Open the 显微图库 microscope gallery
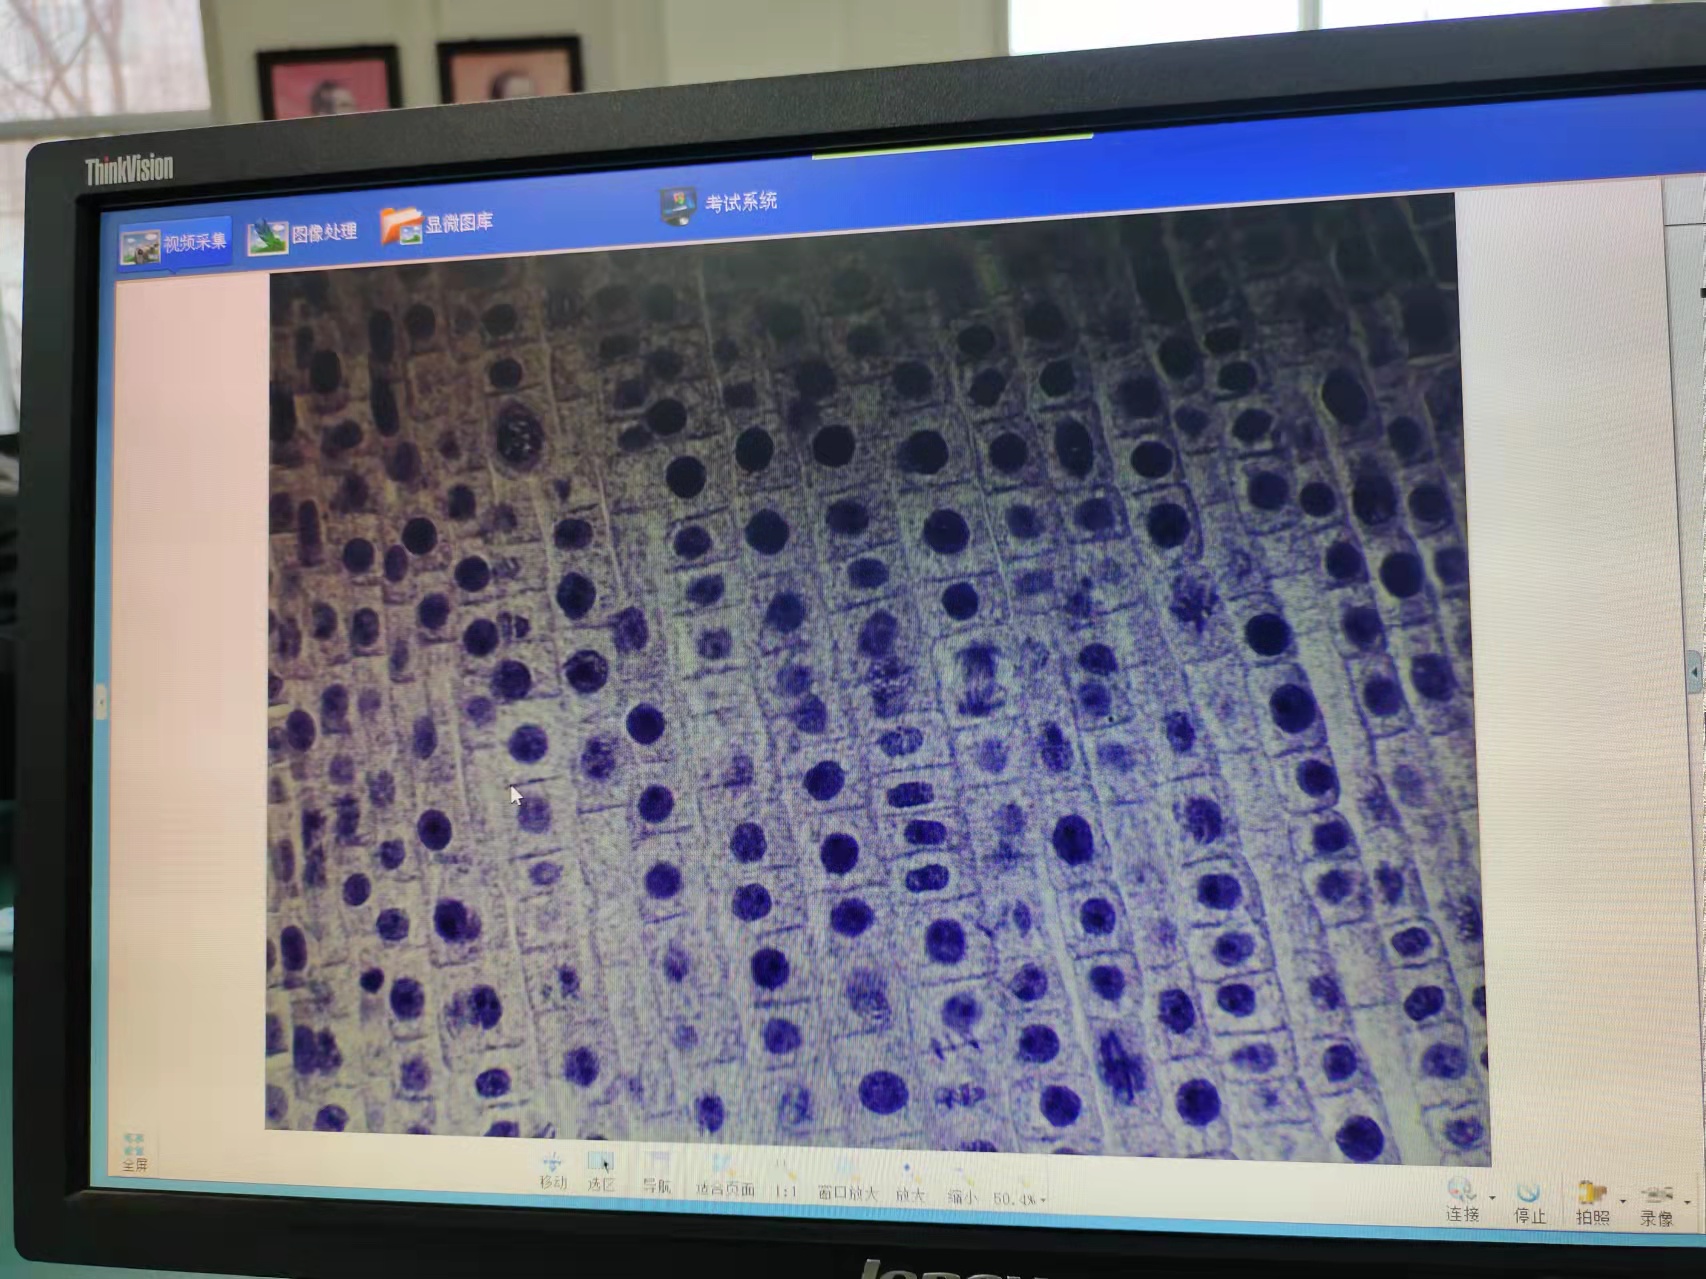This screenshot has width=1706, height=1279. pyautogui.click(x=437, y=224)
